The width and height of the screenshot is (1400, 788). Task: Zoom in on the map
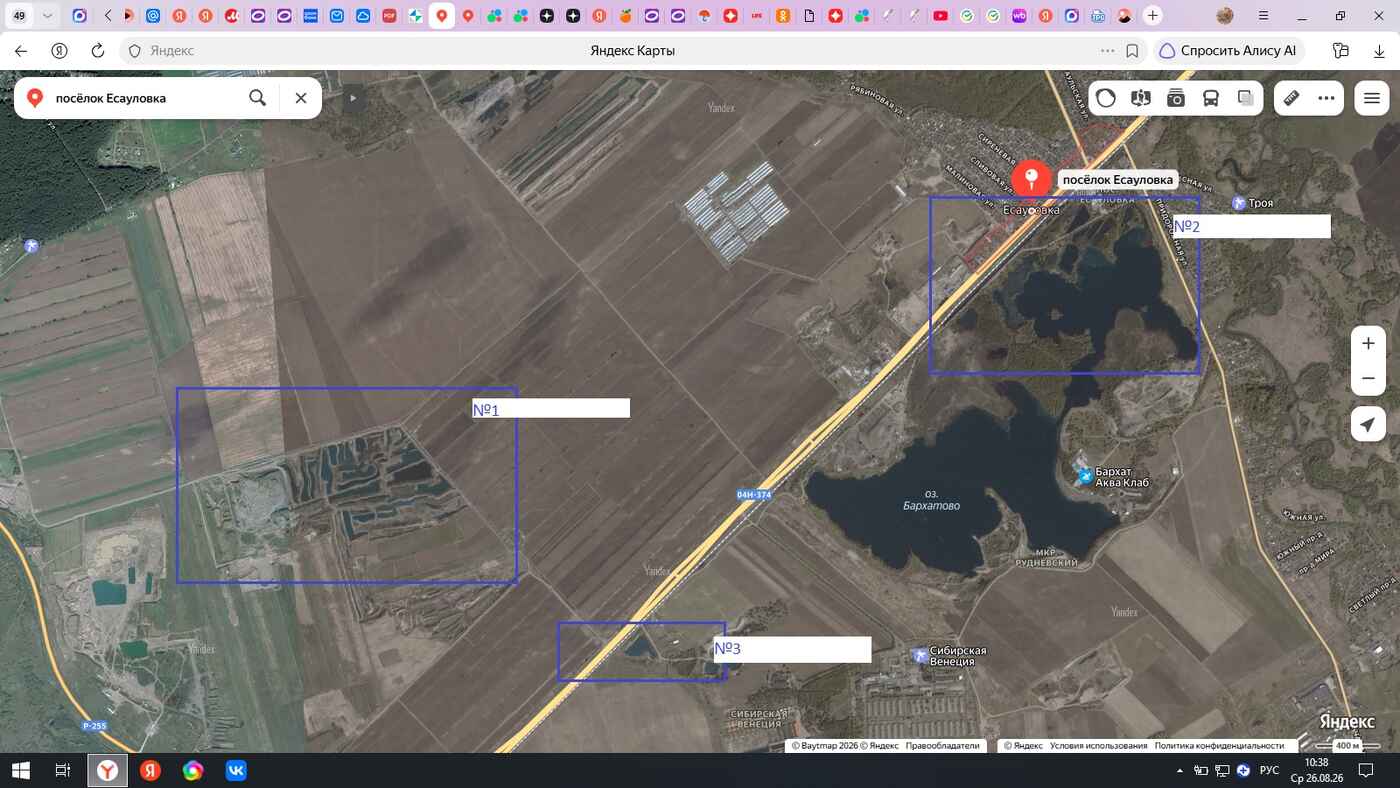click(1368, 343)
